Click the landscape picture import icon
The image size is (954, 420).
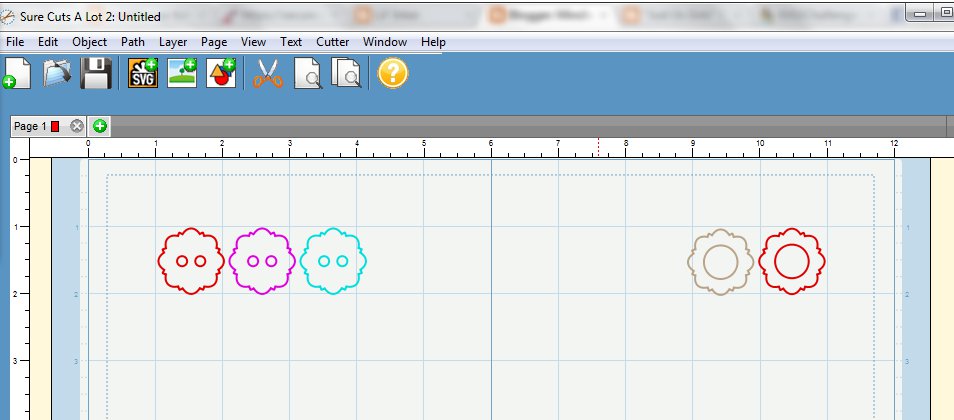182,73
